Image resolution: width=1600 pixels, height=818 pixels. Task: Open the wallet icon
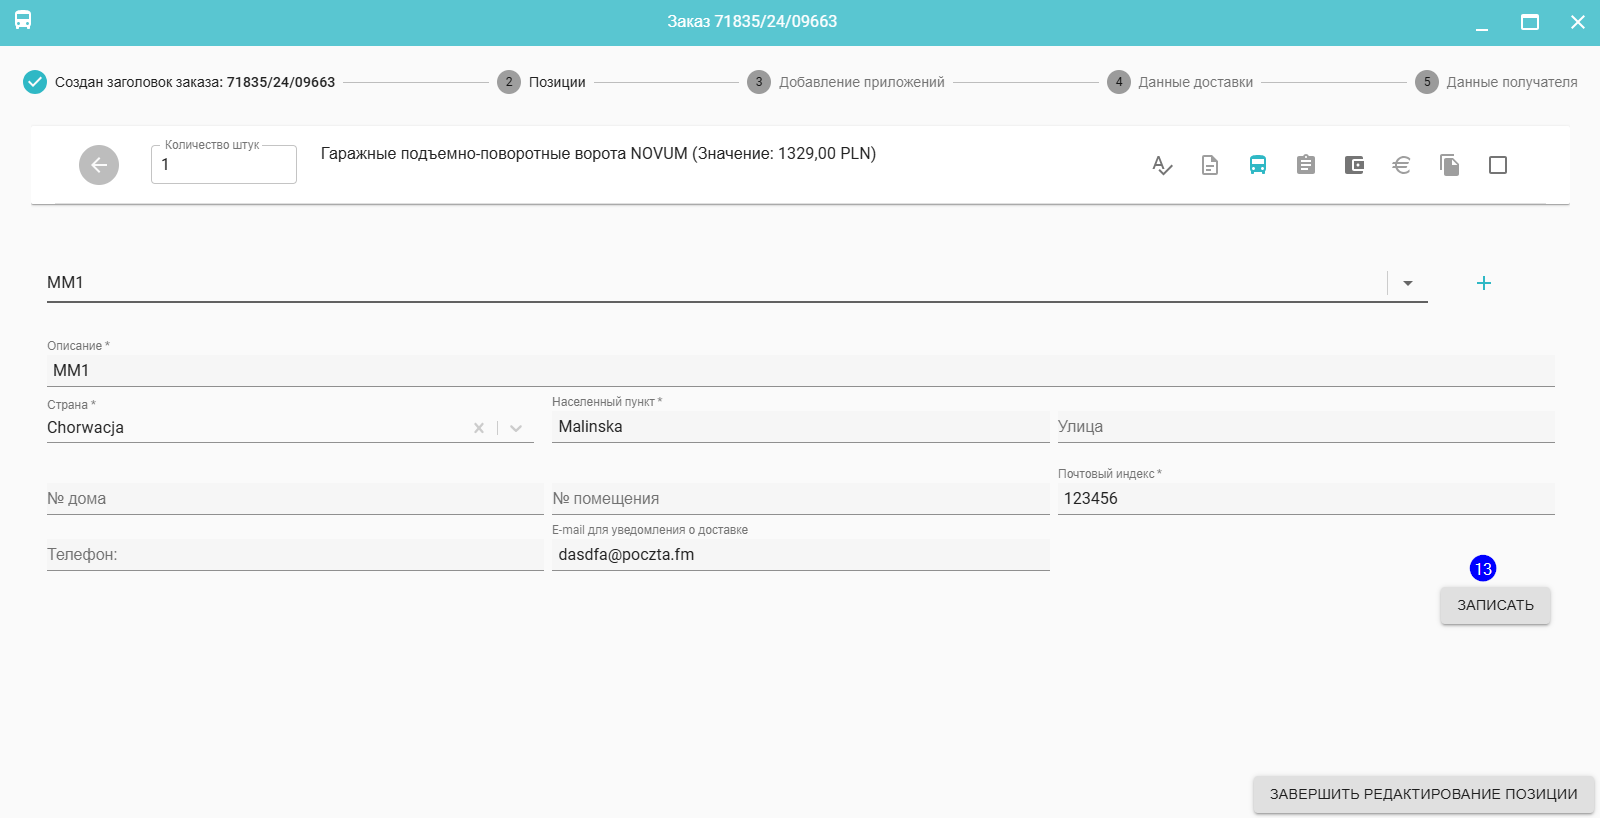click(1353, 165)
